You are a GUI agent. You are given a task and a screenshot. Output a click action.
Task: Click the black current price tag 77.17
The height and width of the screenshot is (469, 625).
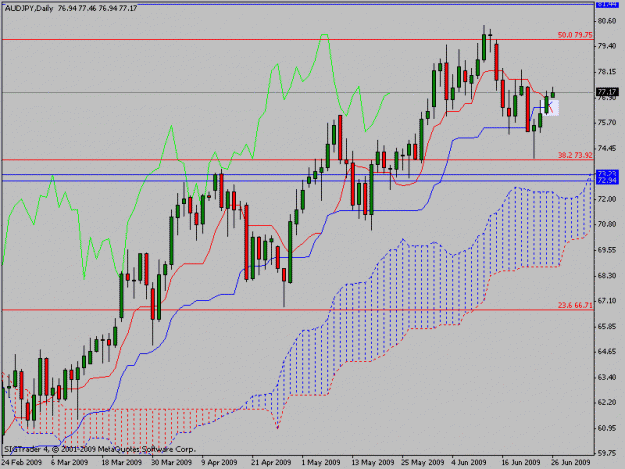point(607,92)
